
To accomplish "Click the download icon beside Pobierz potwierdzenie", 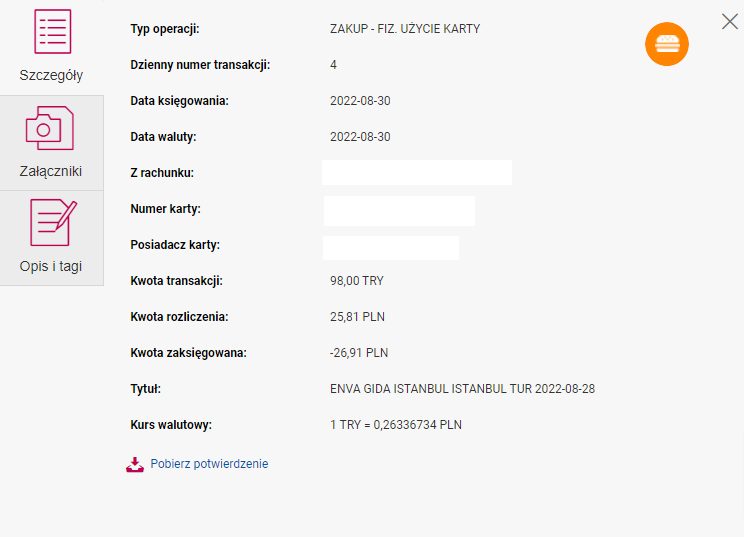I will point(135,464).
